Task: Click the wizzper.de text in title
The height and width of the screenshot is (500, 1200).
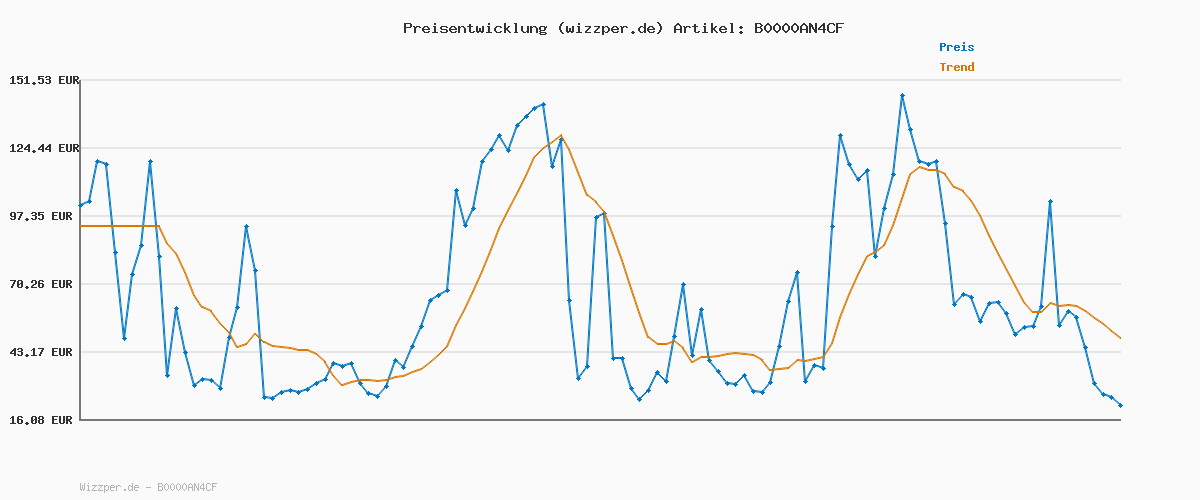Action: click(609, 28)
